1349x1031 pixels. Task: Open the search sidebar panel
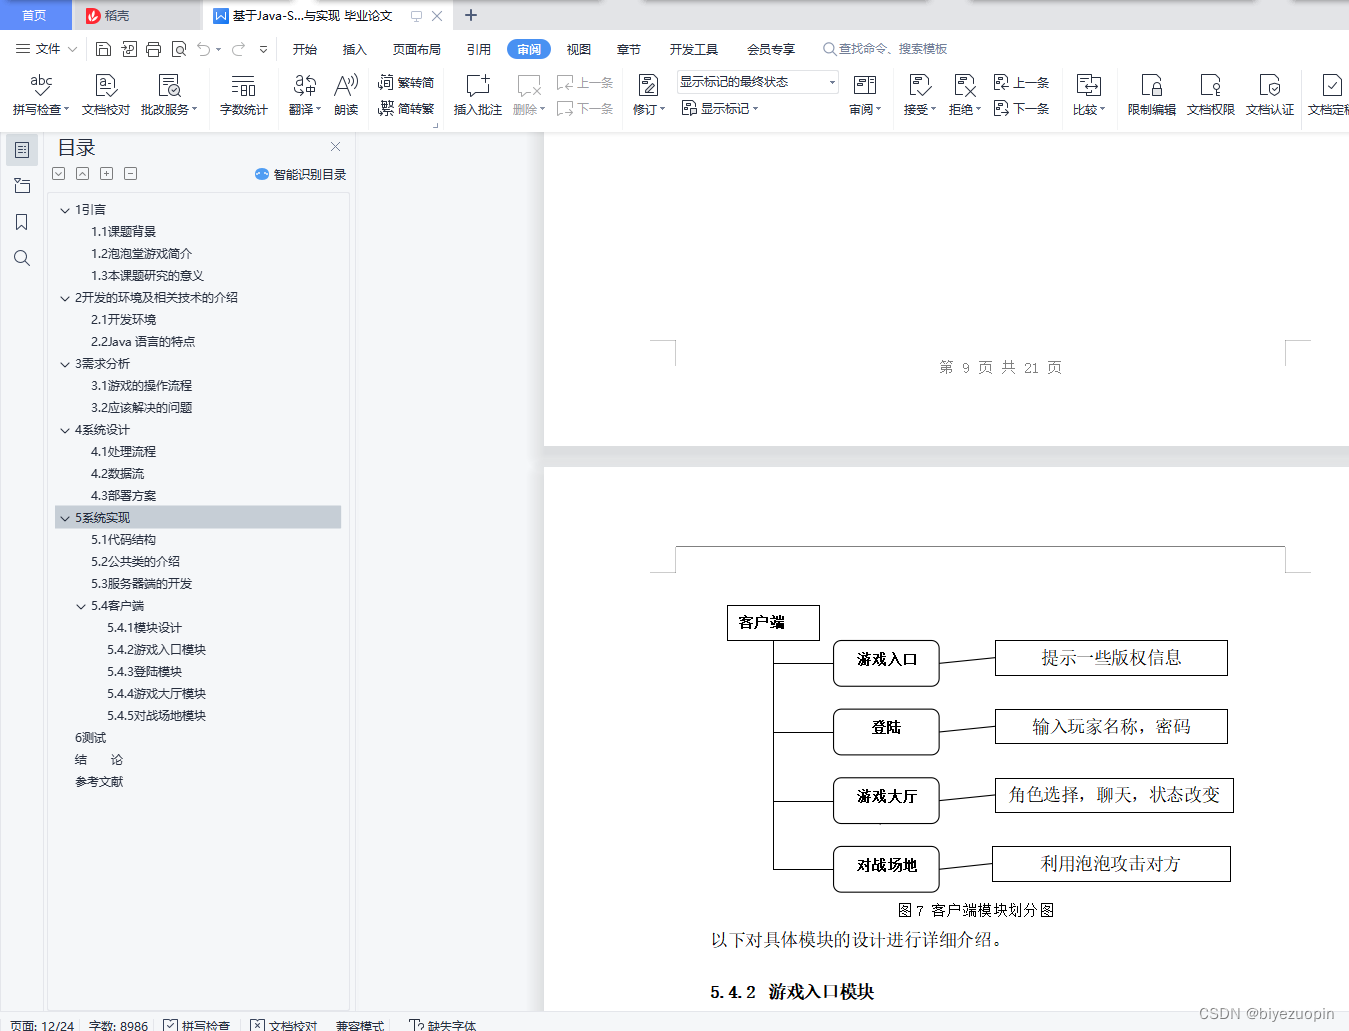pos(22,258)
